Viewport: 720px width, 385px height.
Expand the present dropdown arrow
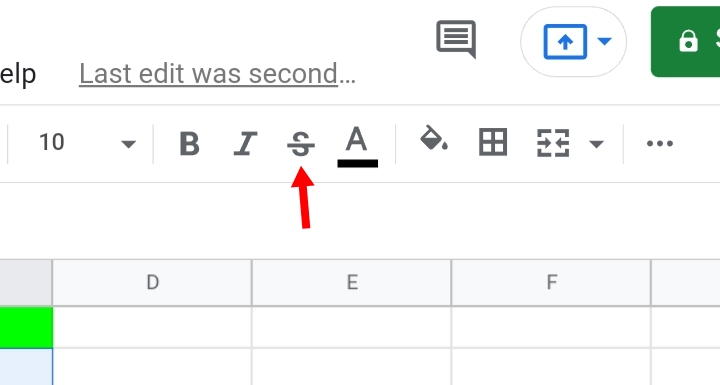tap(604, 41)
